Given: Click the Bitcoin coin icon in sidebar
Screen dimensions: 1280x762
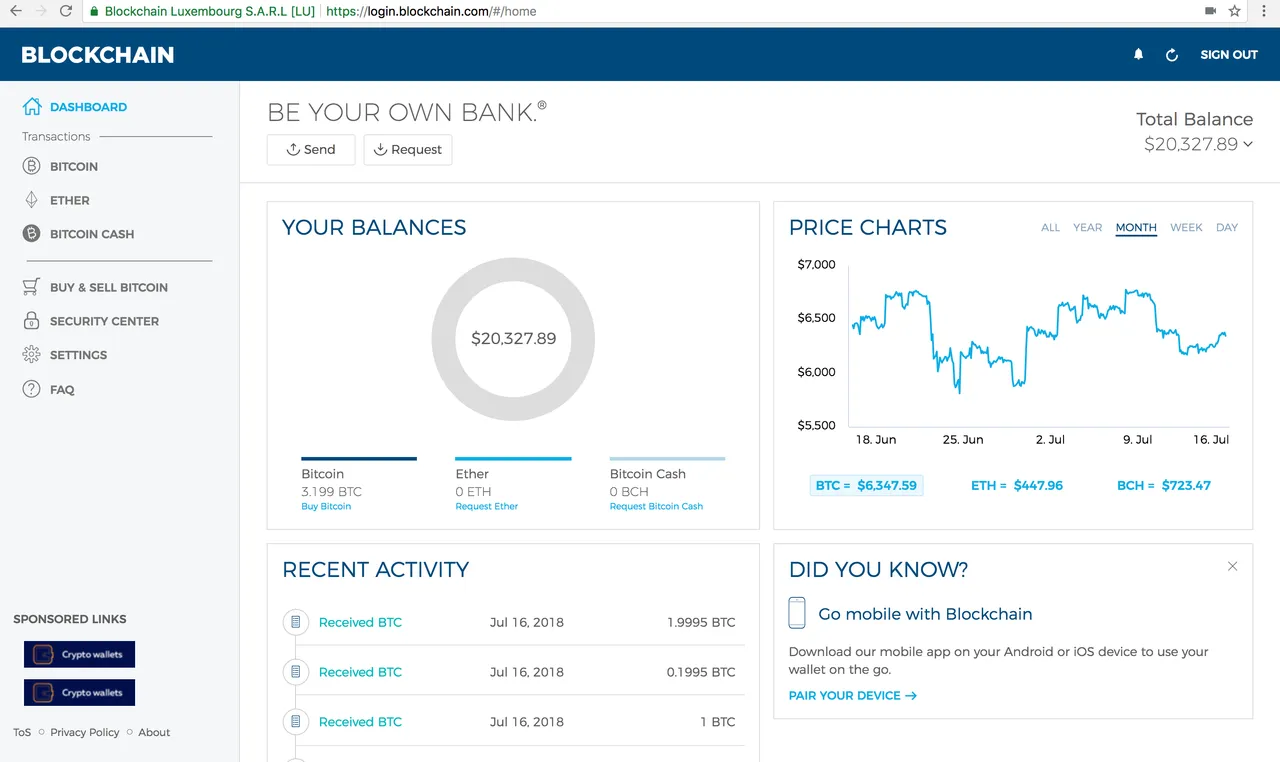Looking at the screenshot, I should pyautogui.click(x=31, y=166).
